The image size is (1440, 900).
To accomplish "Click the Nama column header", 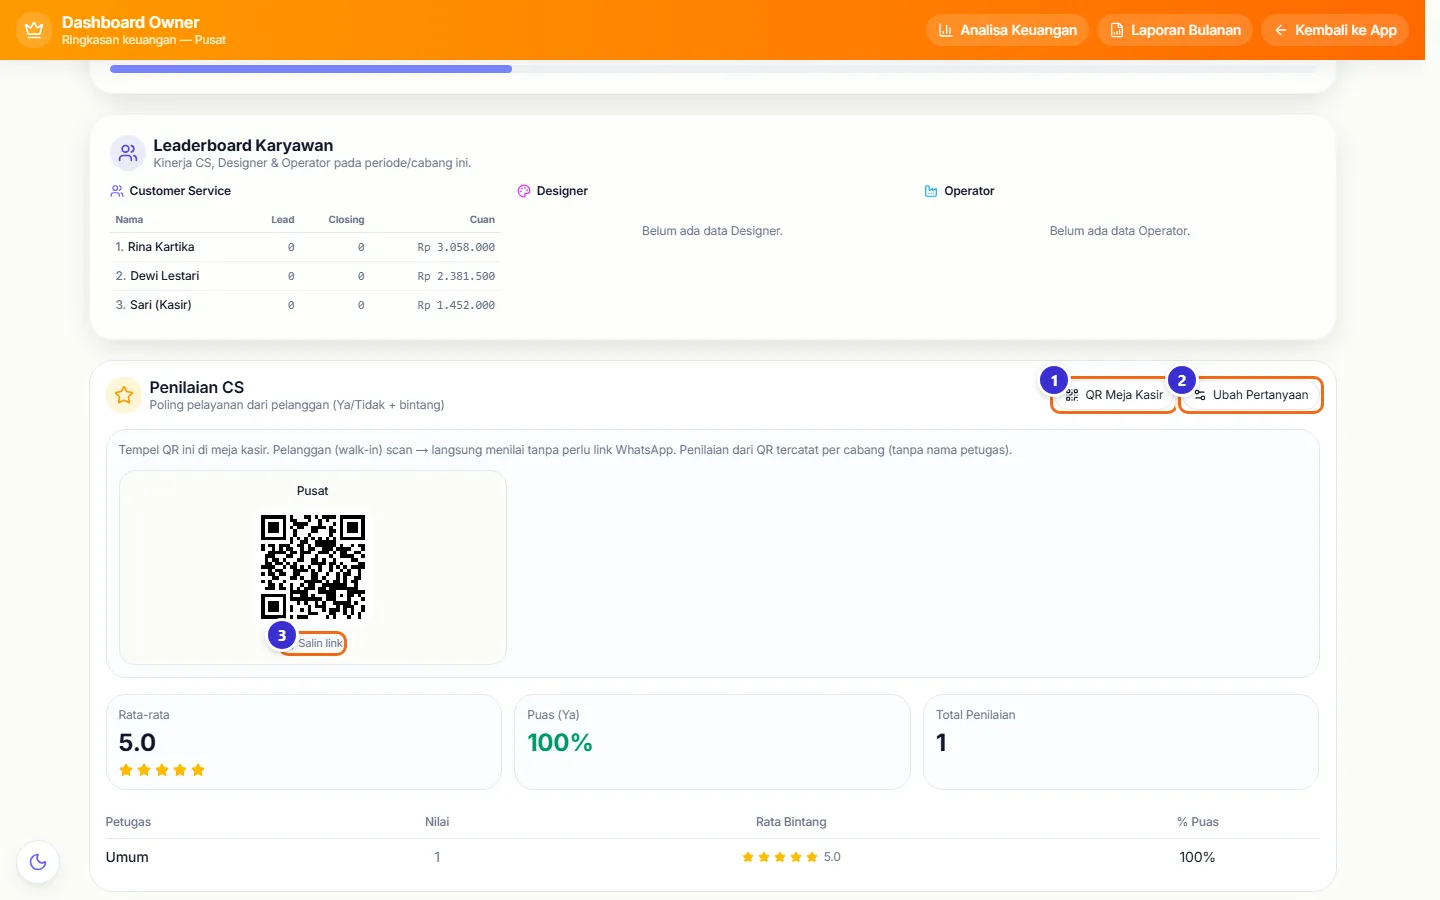I will [x=129, y=220].
